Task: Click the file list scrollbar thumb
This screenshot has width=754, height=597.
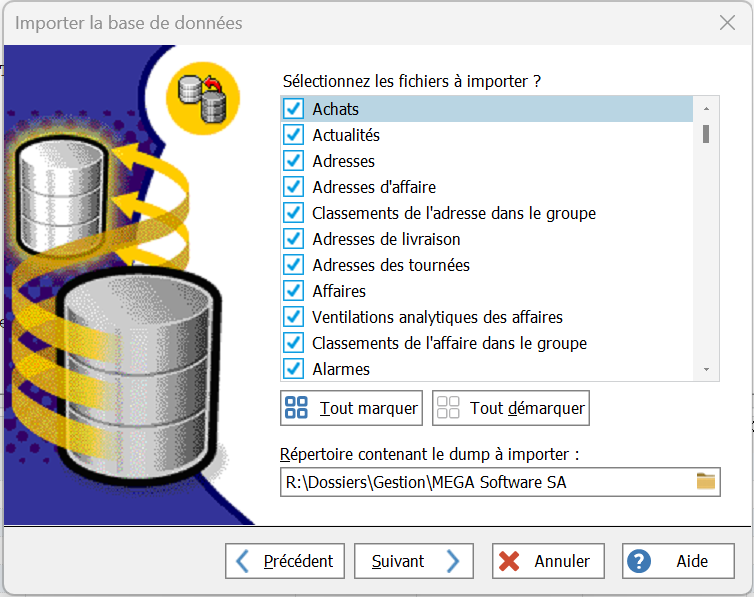Action: [x=706, y=134]
